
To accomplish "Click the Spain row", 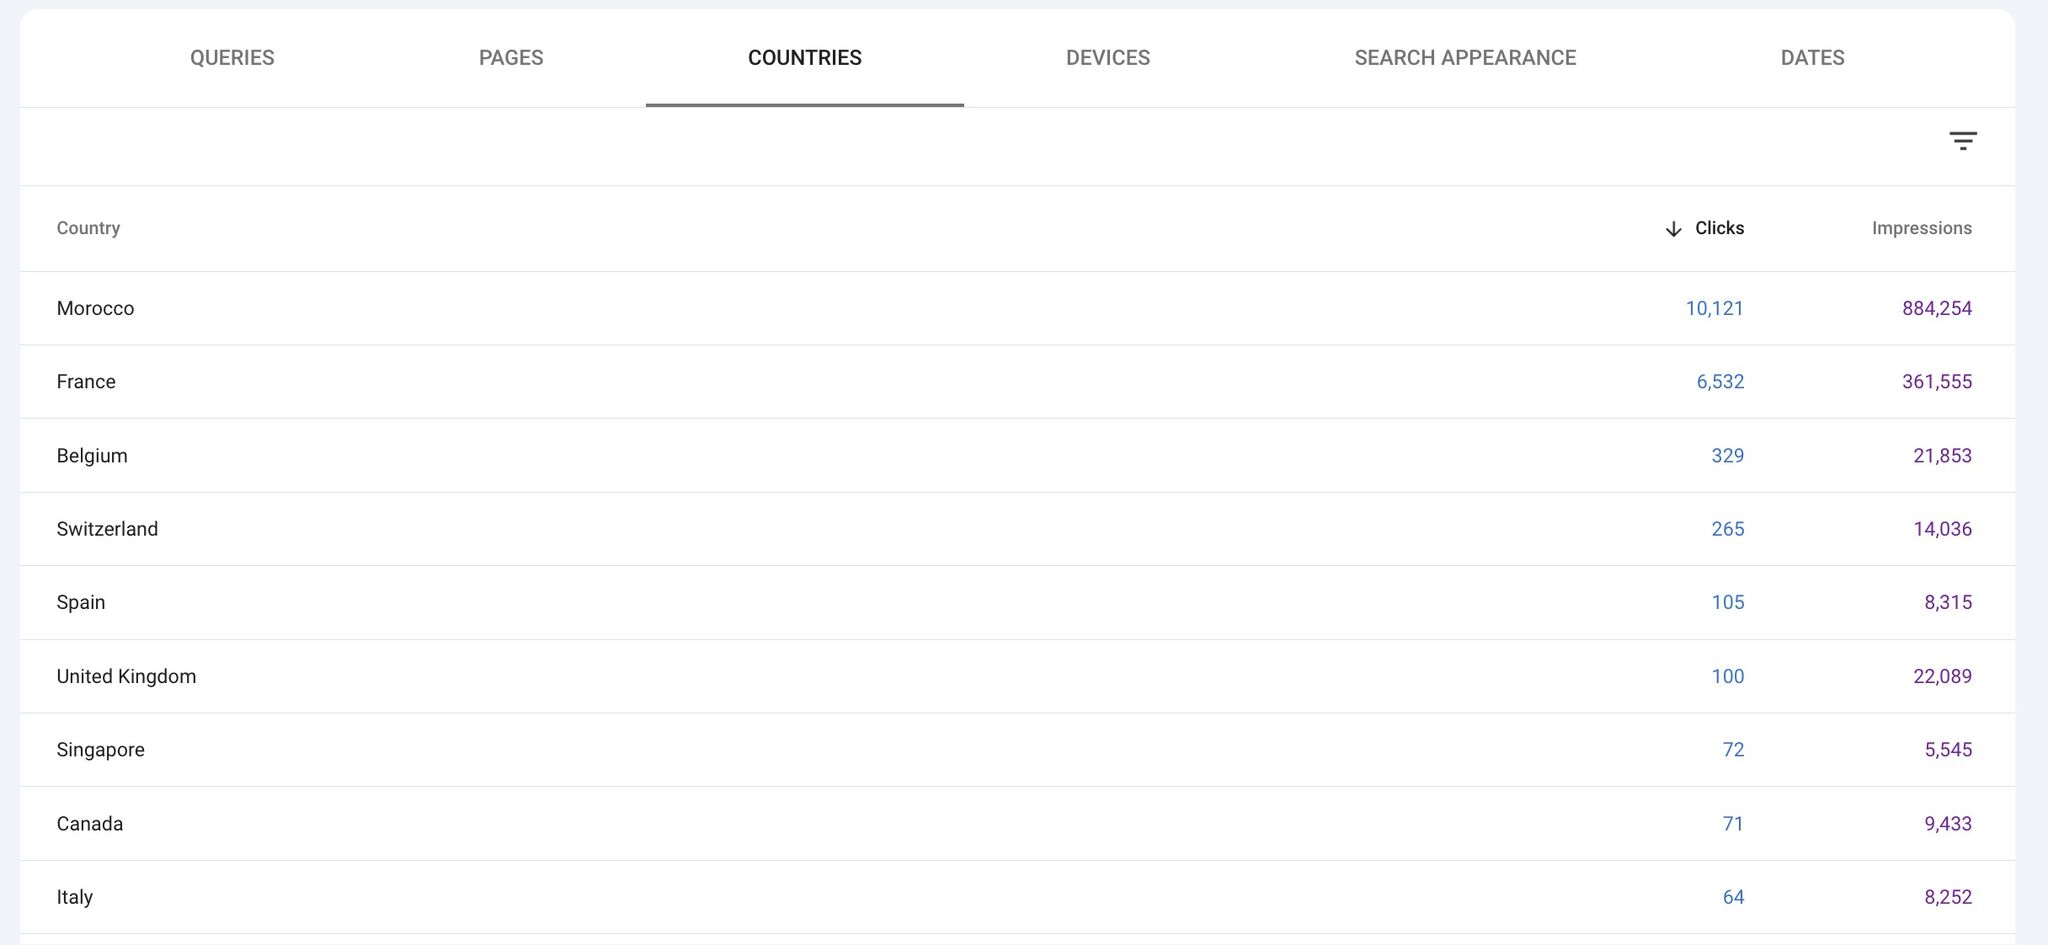I will pyautogui.click(x=81, y=603).
